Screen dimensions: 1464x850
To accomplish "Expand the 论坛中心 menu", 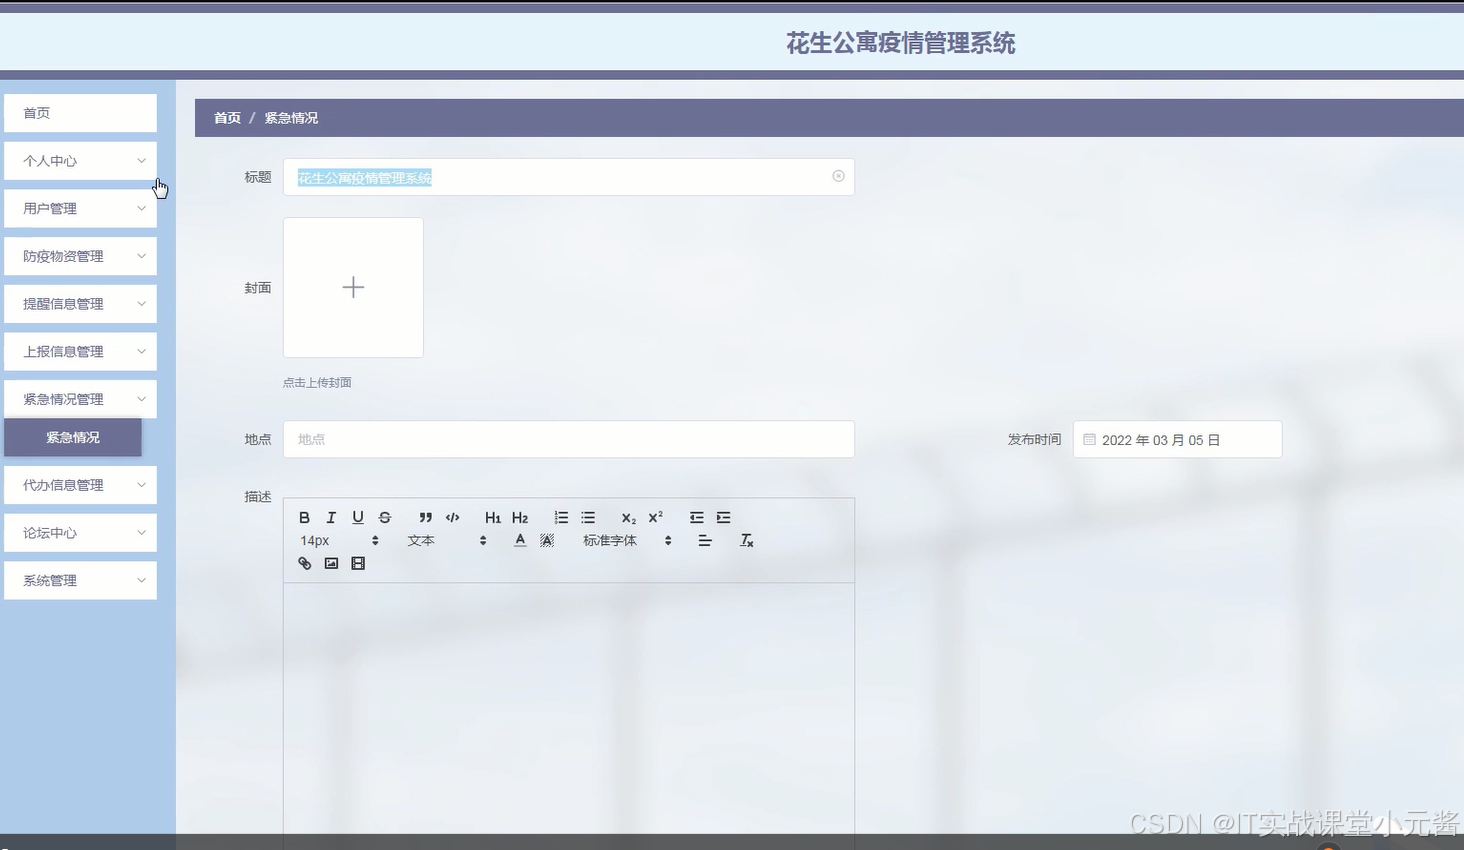I will (x=80, y=533).
